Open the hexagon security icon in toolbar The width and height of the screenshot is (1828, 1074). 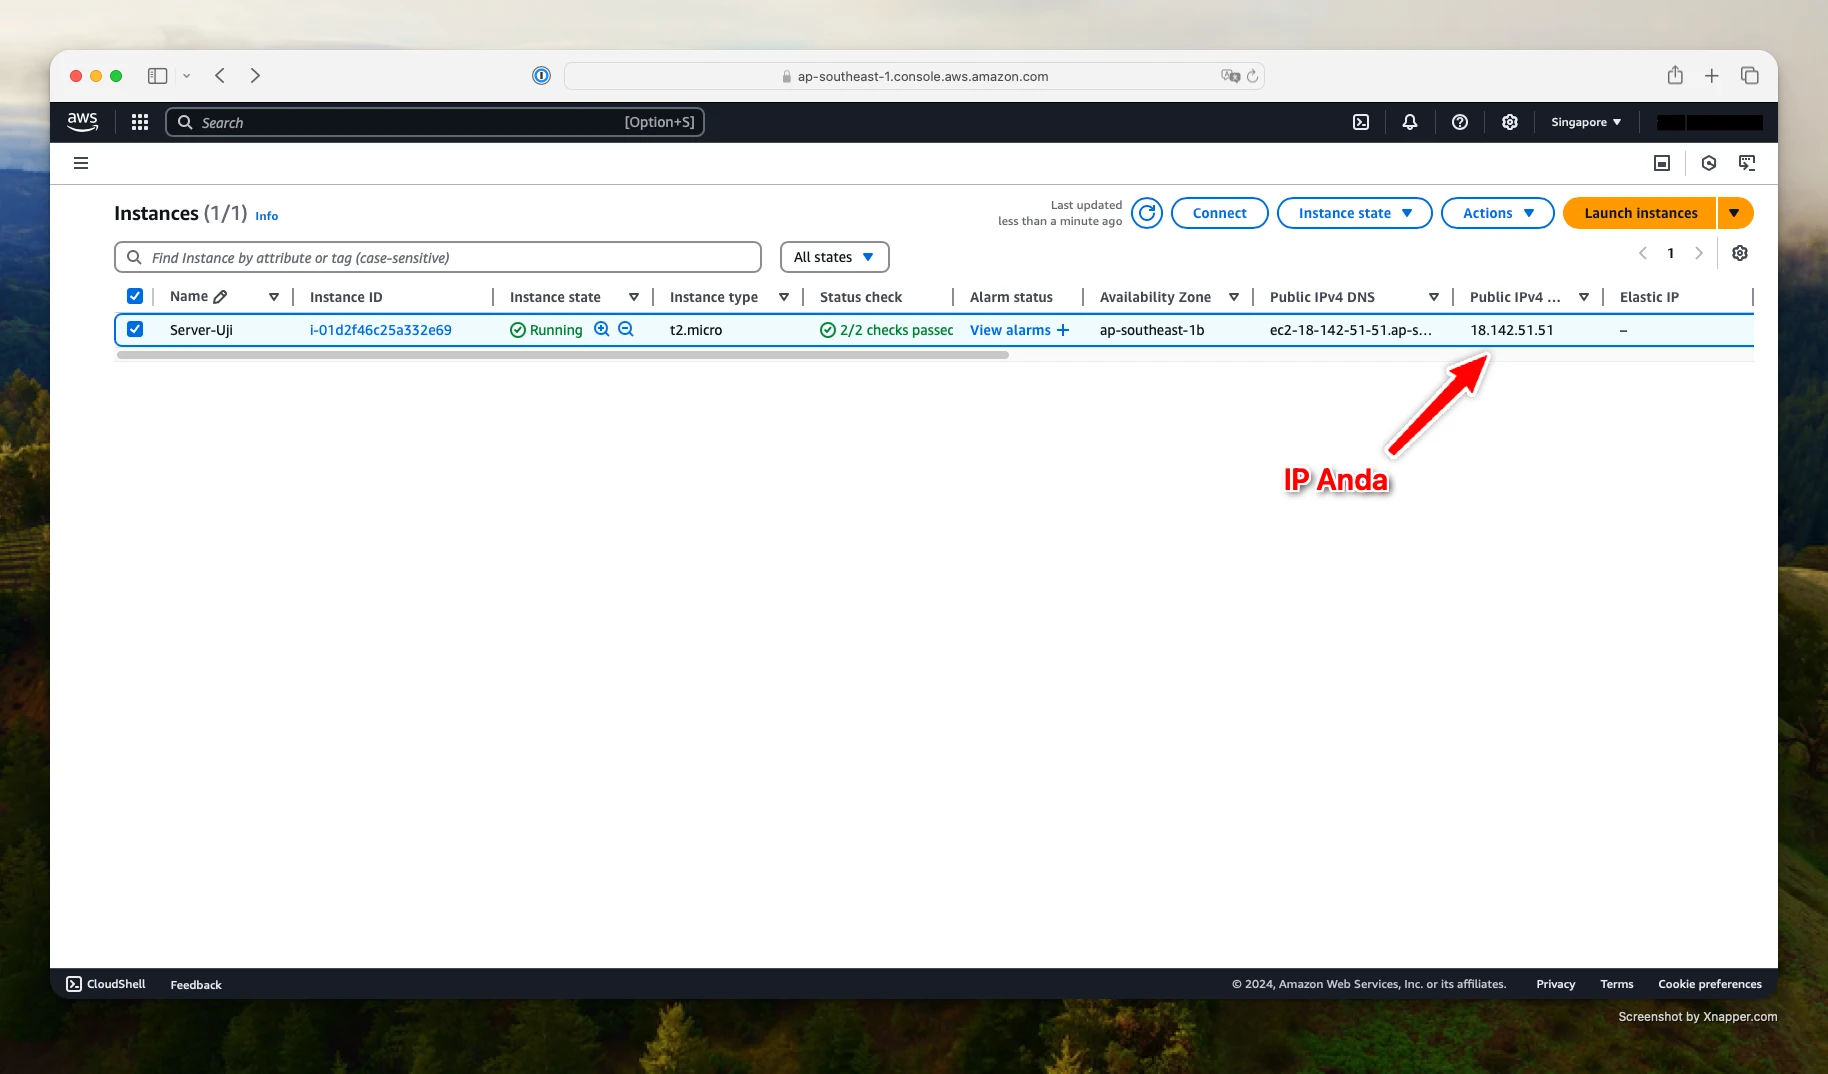(x=1709, y=163)
